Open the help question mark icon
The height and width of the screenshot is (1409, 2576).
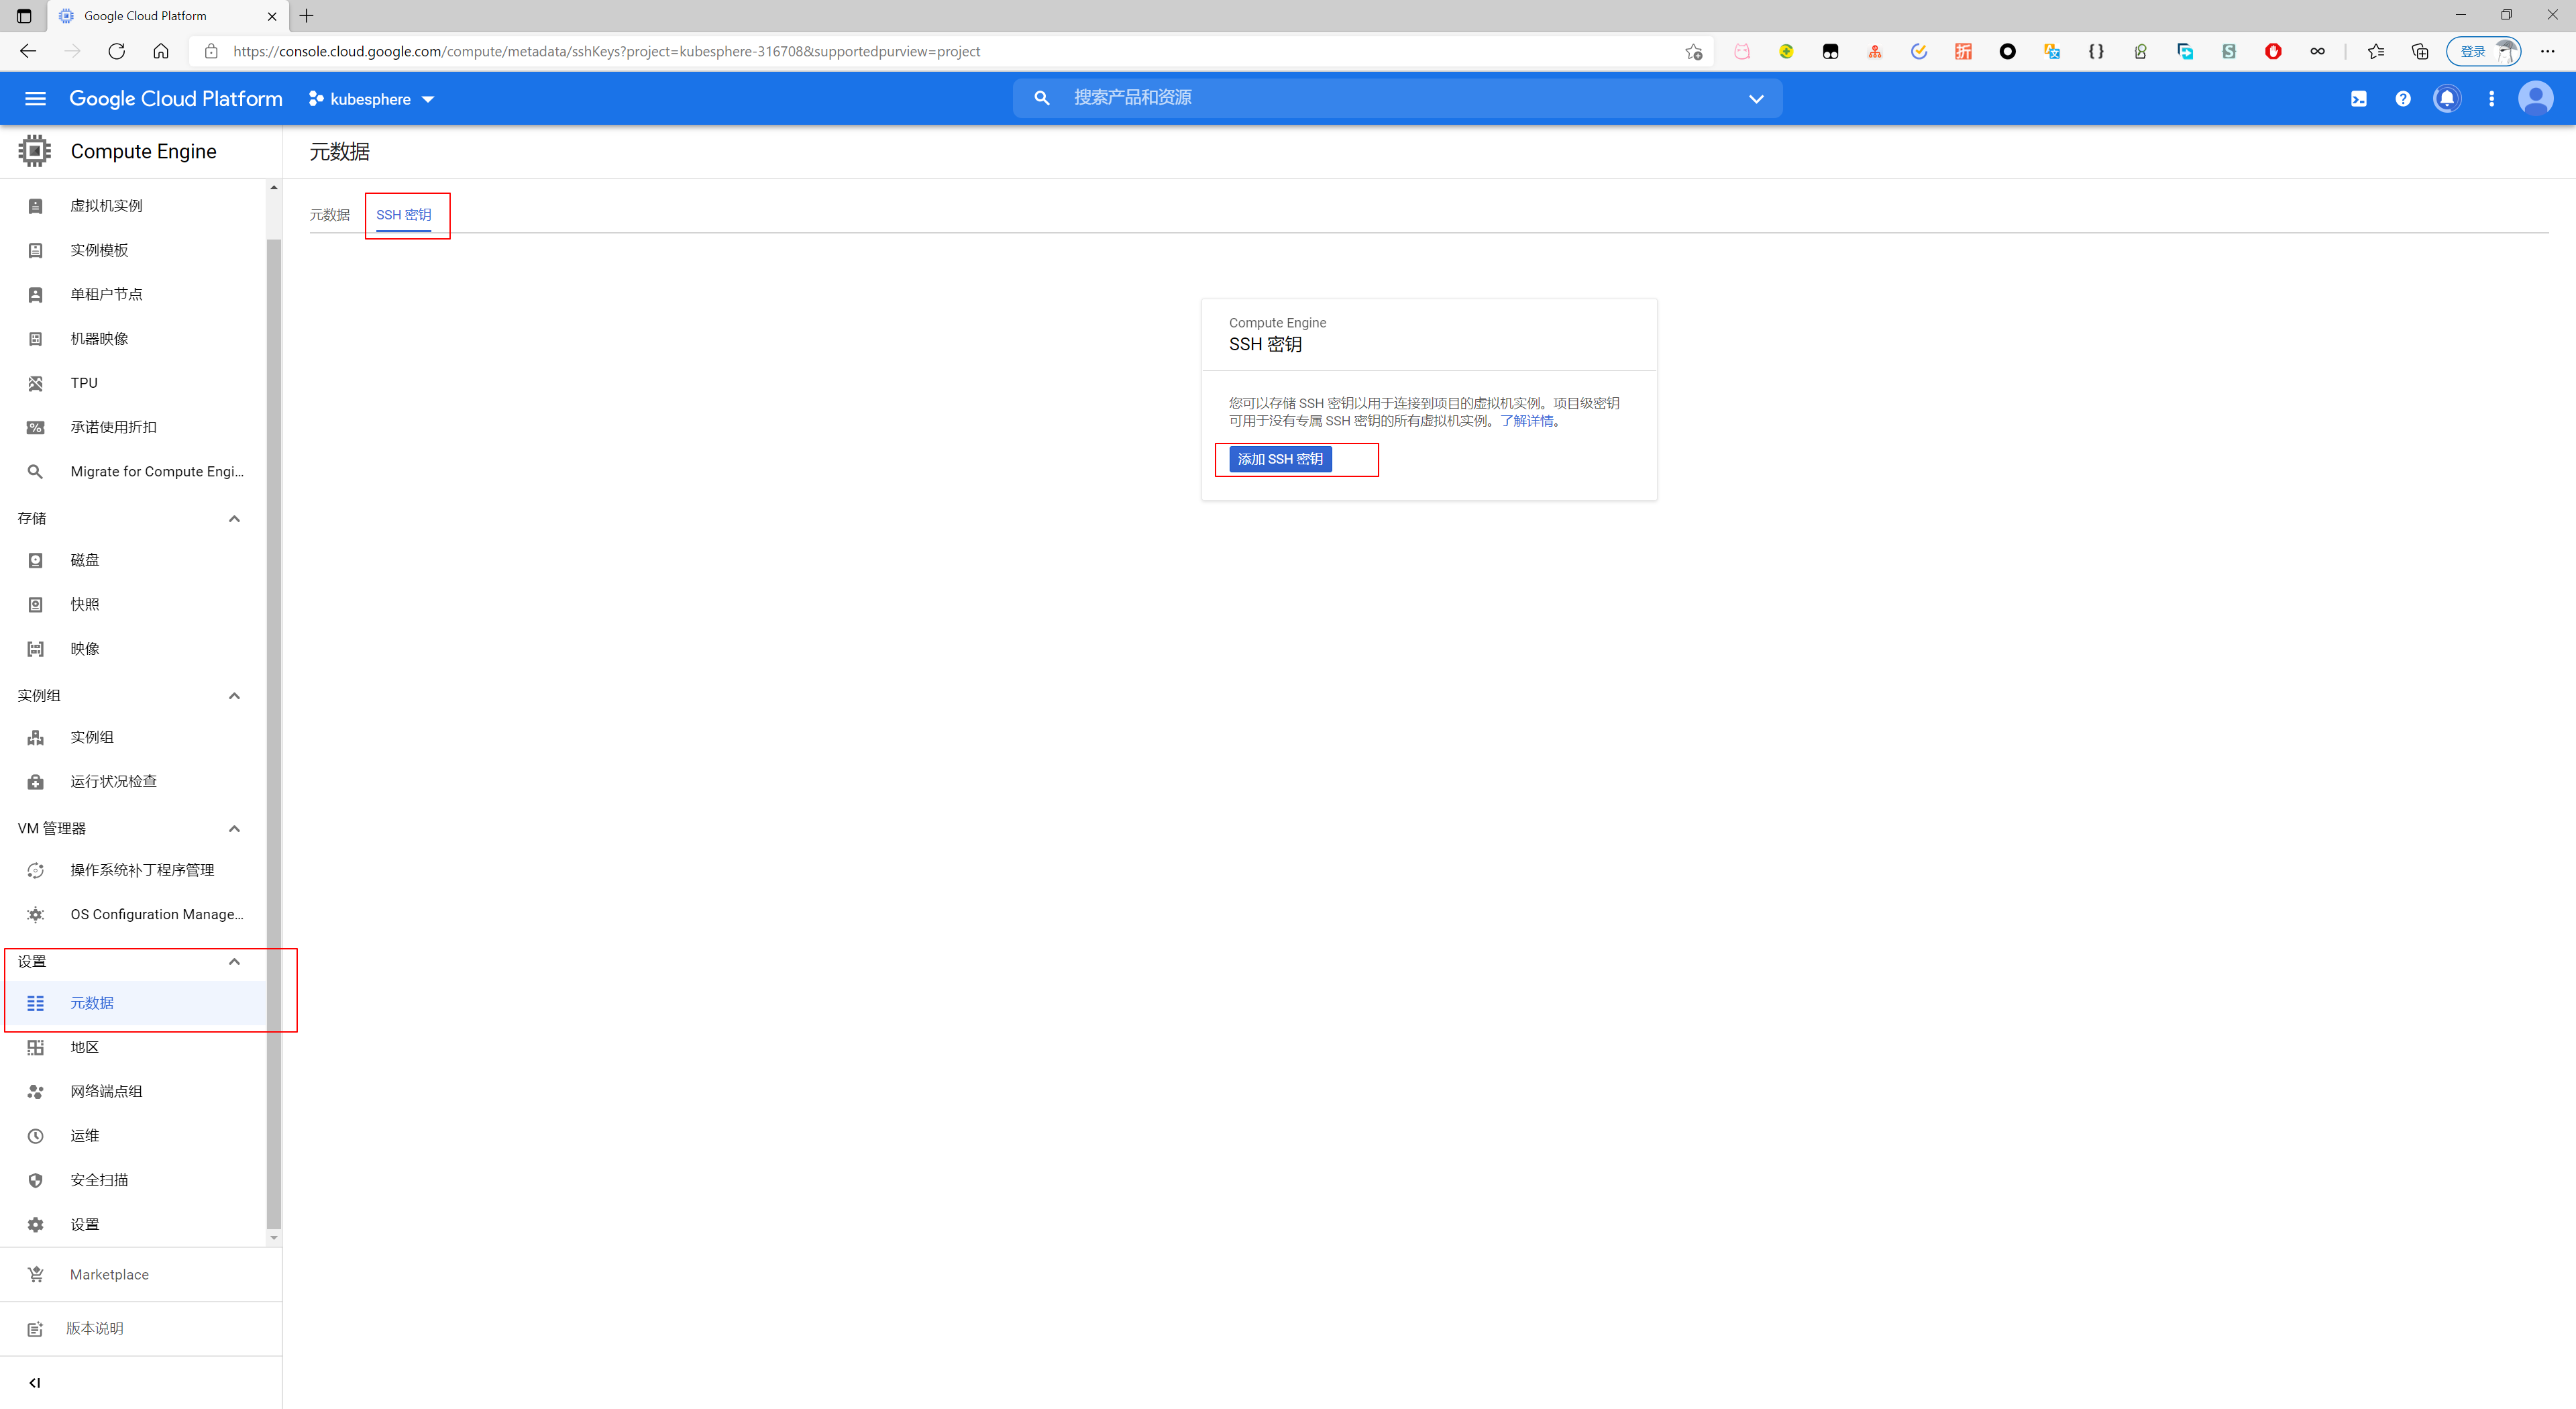[2403, 98]
